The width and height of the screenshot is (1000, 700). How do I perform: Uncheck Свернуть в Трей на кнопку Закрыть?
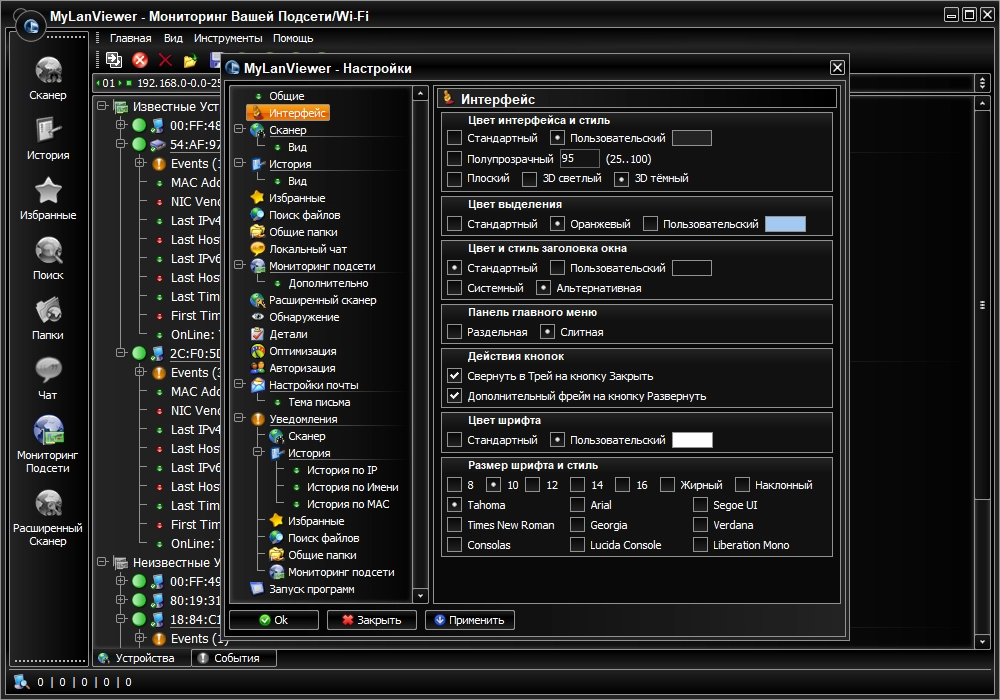[x=455, y=376]
